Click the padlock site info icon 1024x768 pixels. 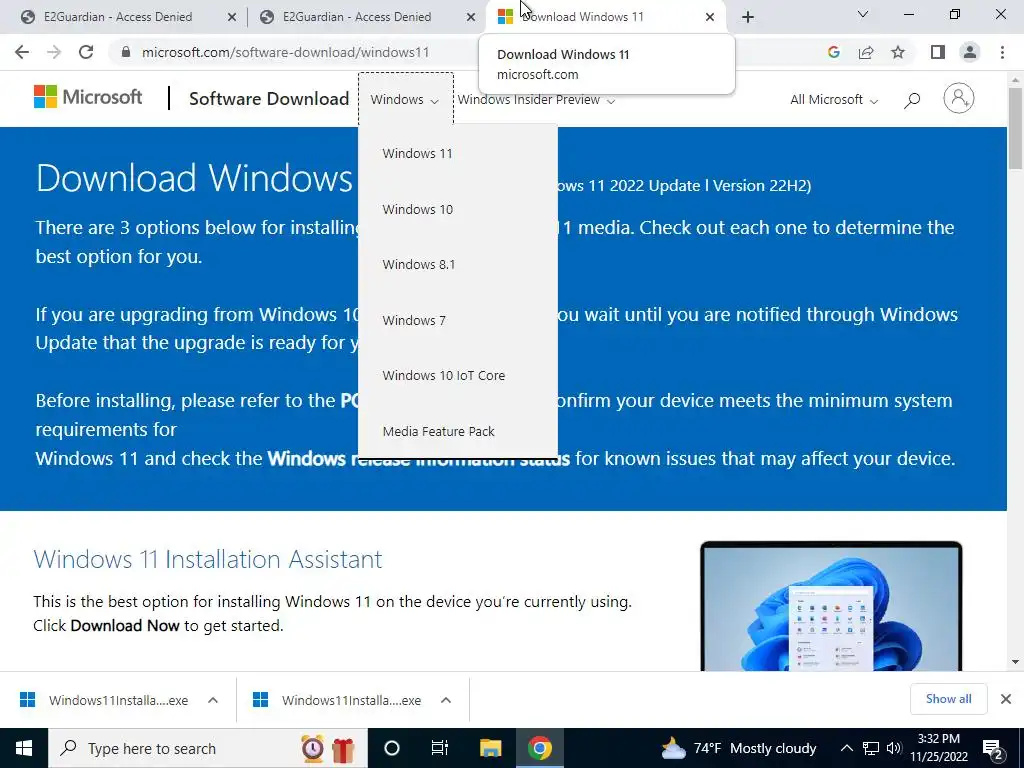(x=126, y=52)
